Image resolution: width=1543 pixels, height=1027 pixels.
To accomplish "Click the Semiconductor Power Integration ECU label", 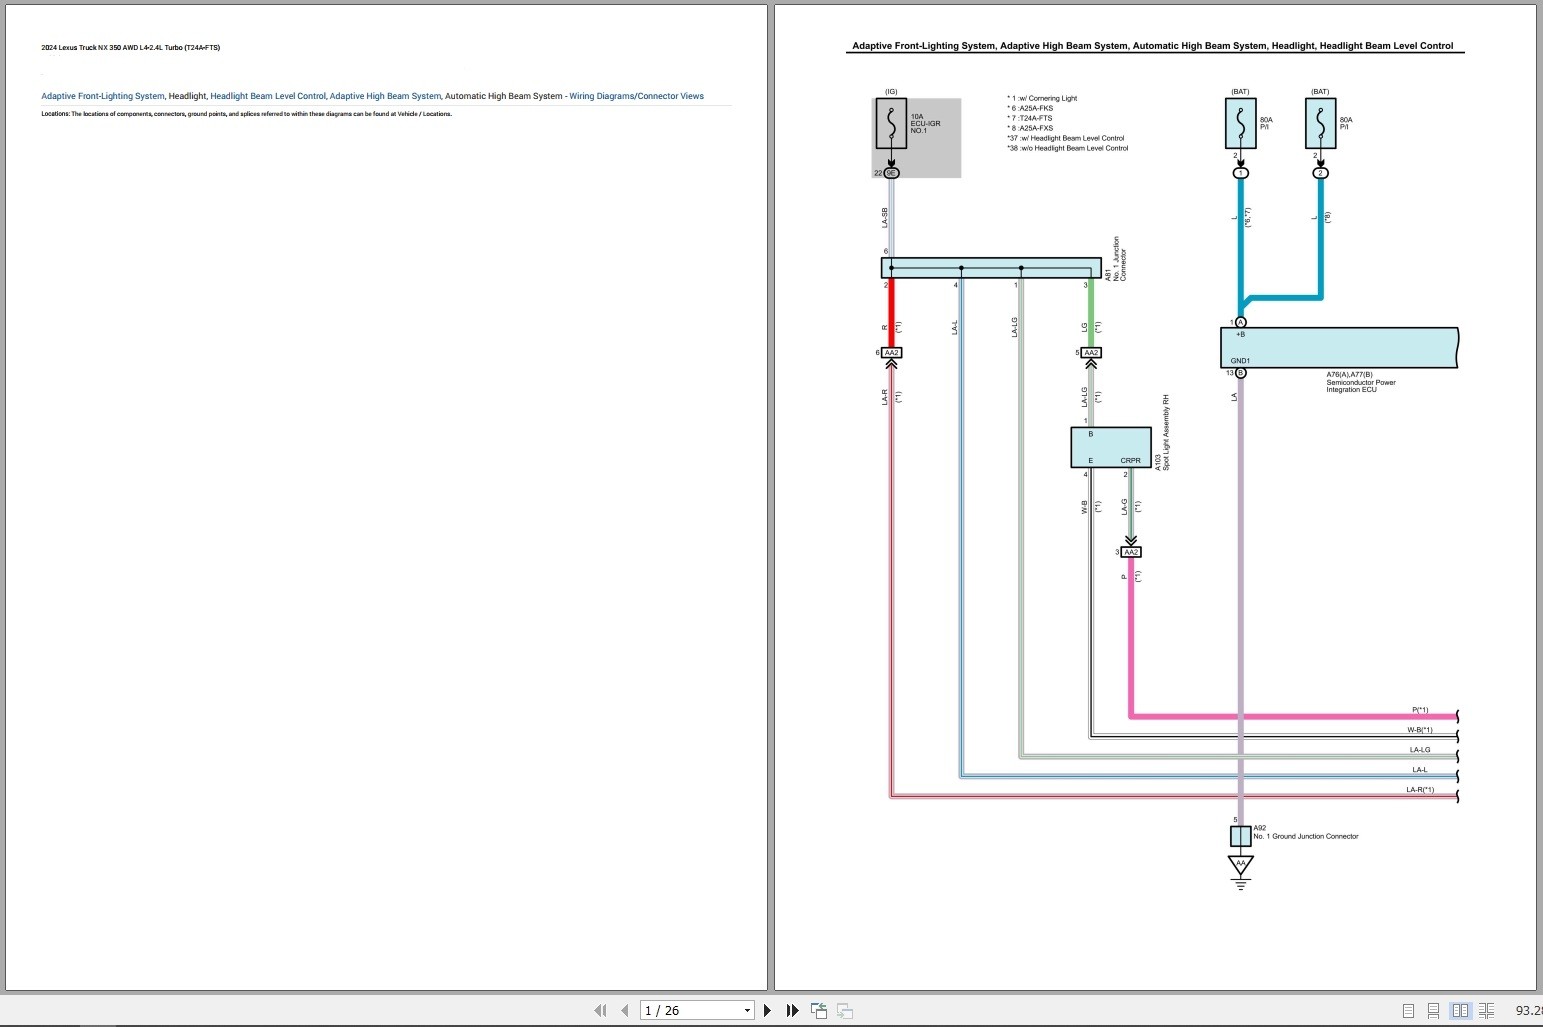I will (x=1361, y=382).
